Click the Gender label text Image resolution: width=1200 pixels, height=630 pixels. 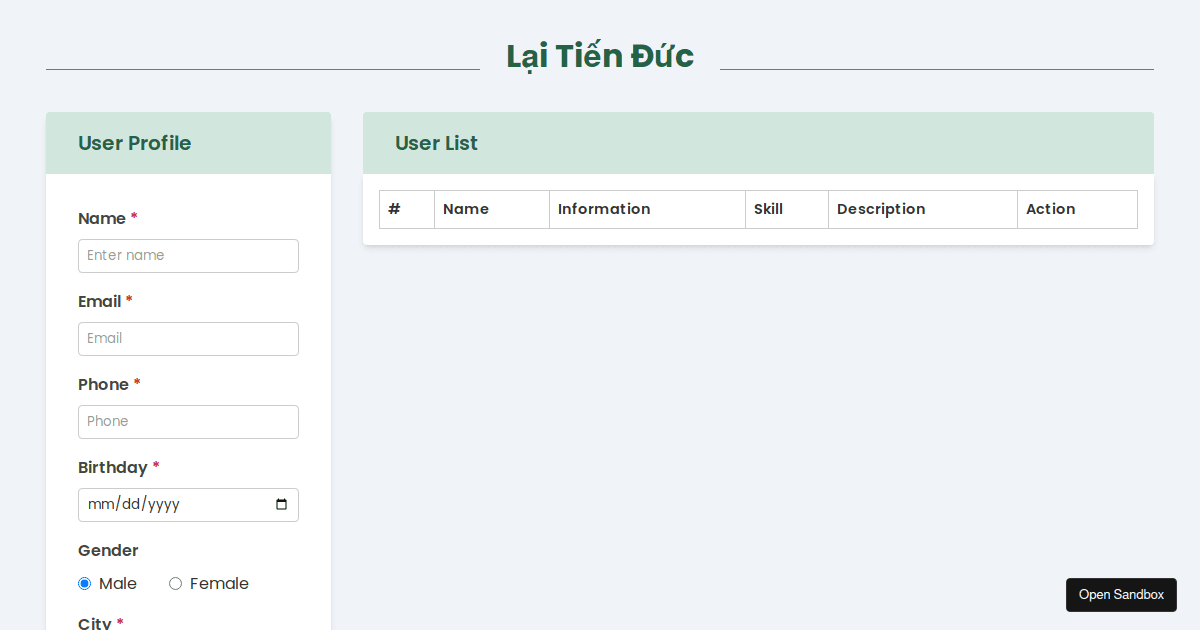coord(107,550)
